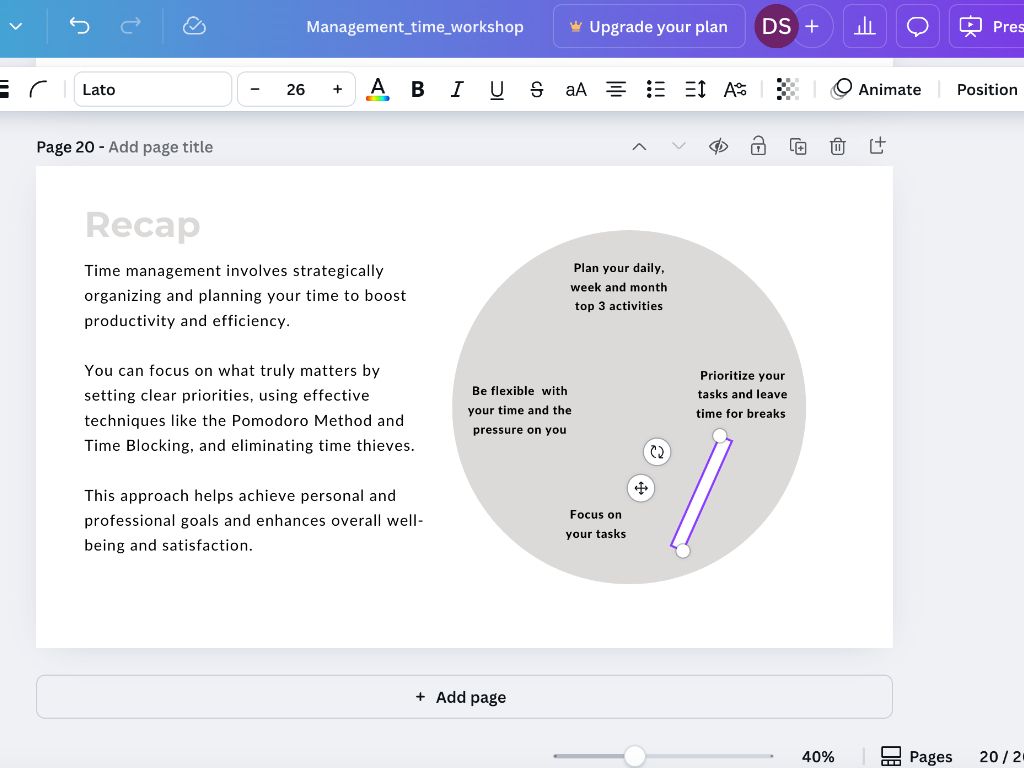Select the Recap heading

tap(142, 225)
